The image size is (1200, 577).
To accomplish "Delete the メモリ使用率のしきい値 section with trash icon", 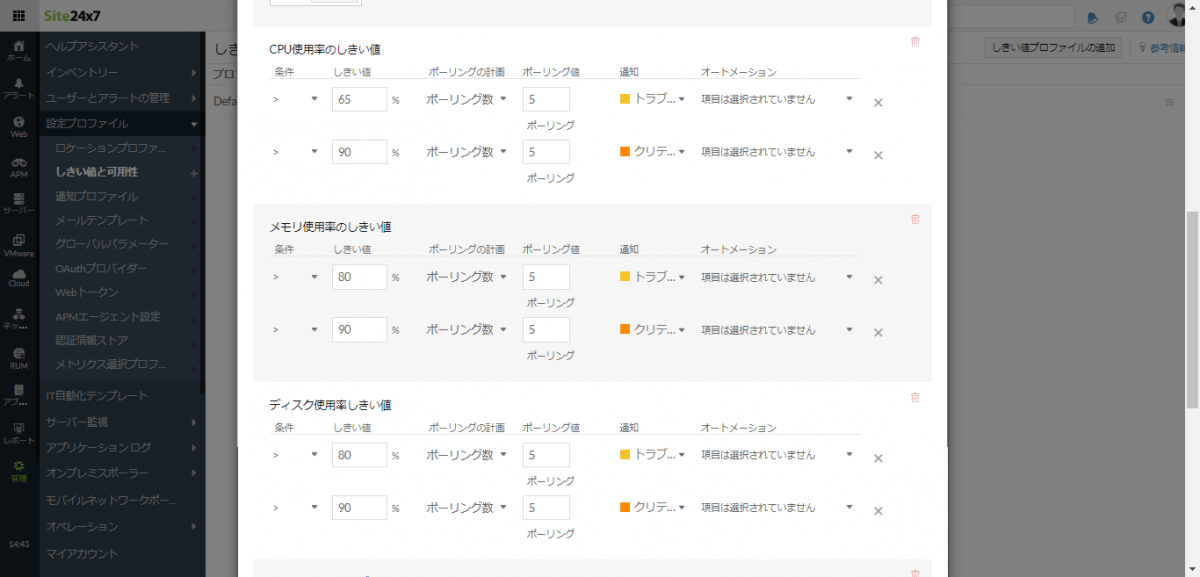I will click(x=914, y=219).
